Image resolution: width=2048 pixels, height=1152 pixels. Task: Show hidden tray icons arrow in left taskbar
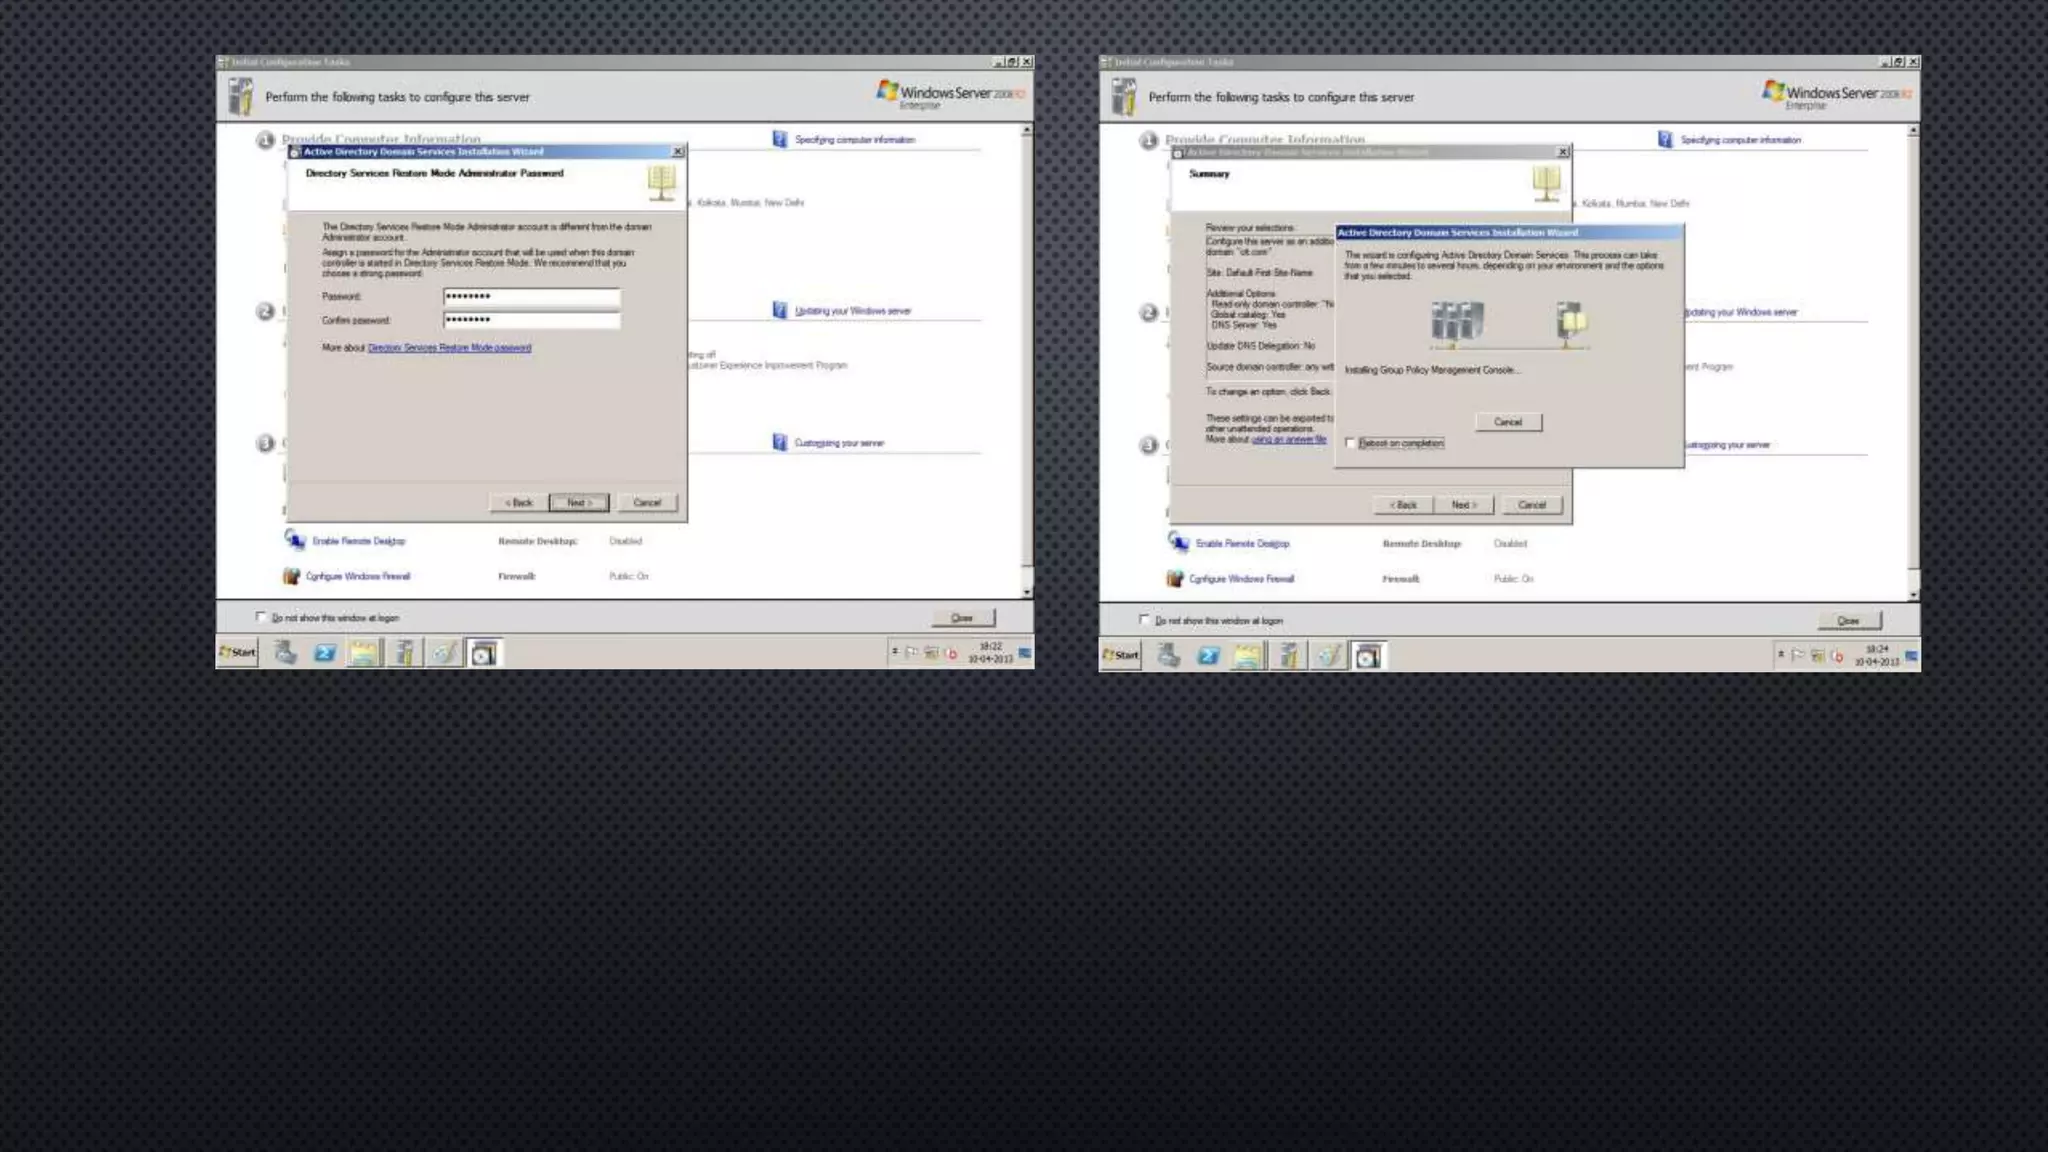894,652
